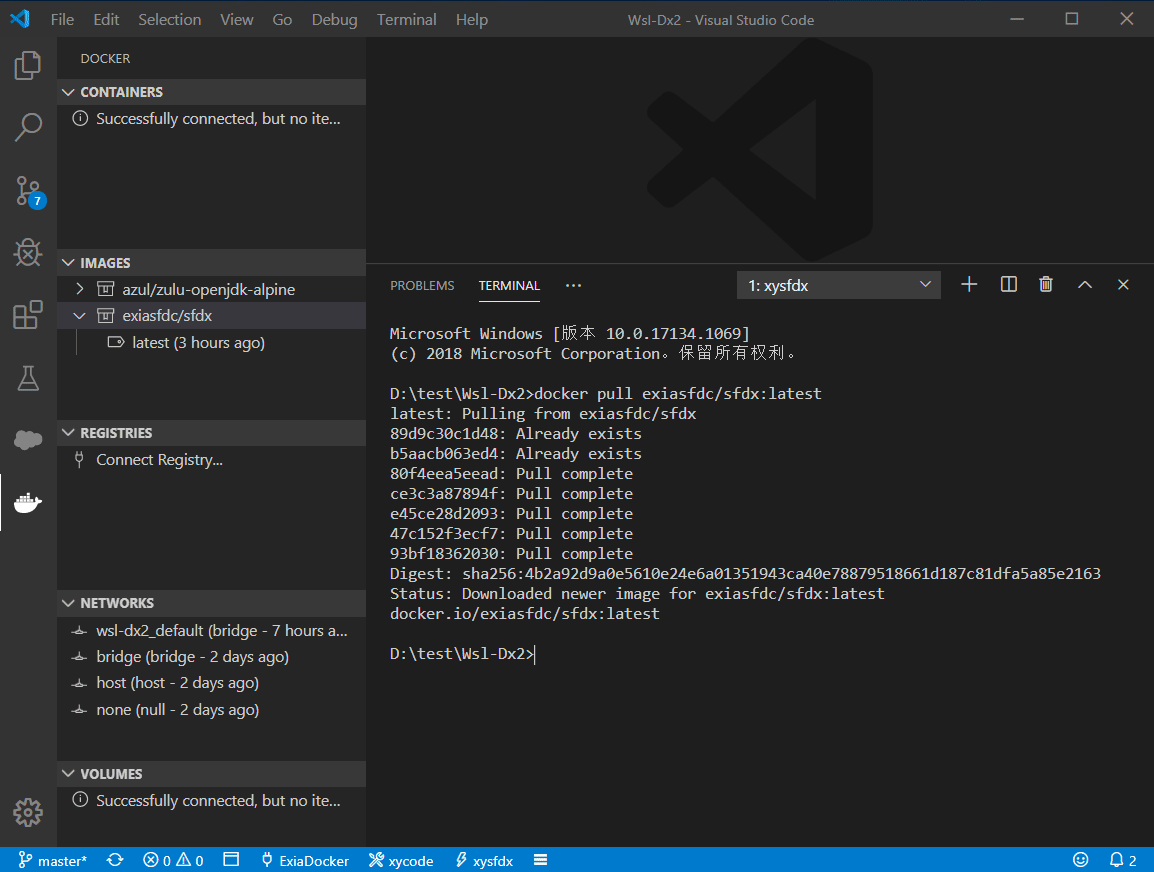The height and width of the screenshot is (872, 1154).
Task: Open the terminal selector dropdown 1: xysfdx
Action: pyautogui.click(x=838, y=286)
